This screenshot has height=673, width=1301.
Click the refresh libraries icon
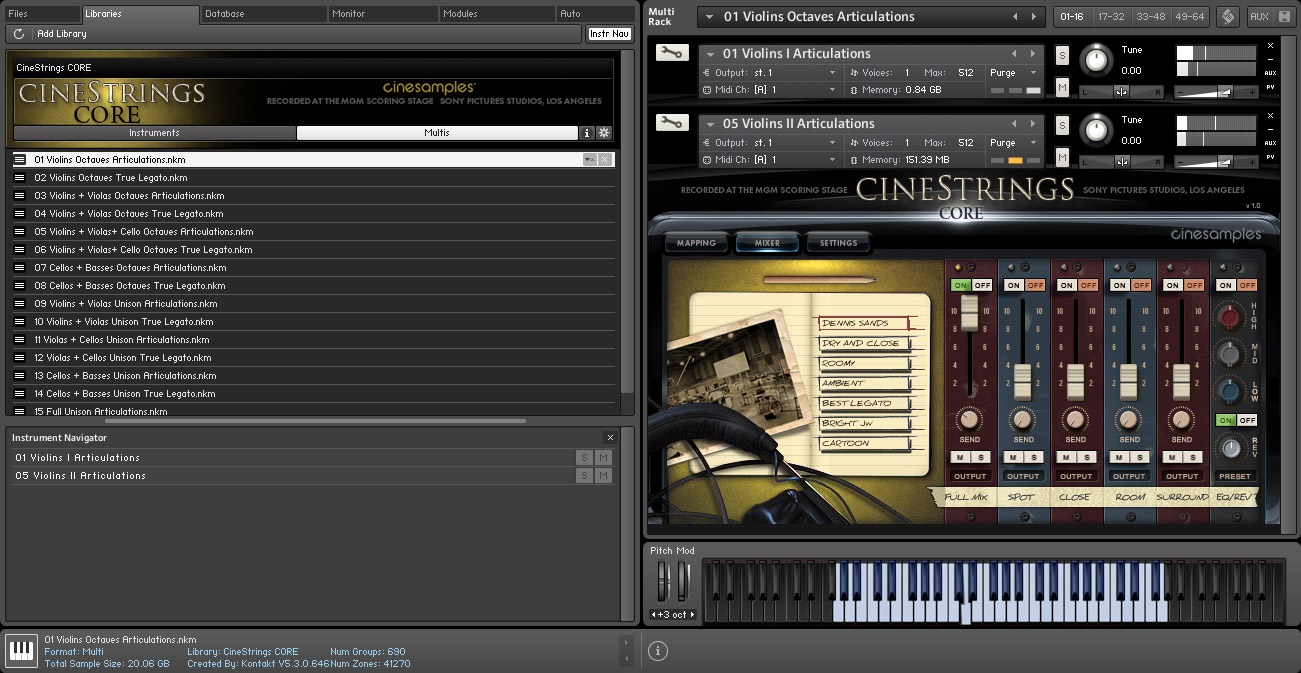(19, 34)
